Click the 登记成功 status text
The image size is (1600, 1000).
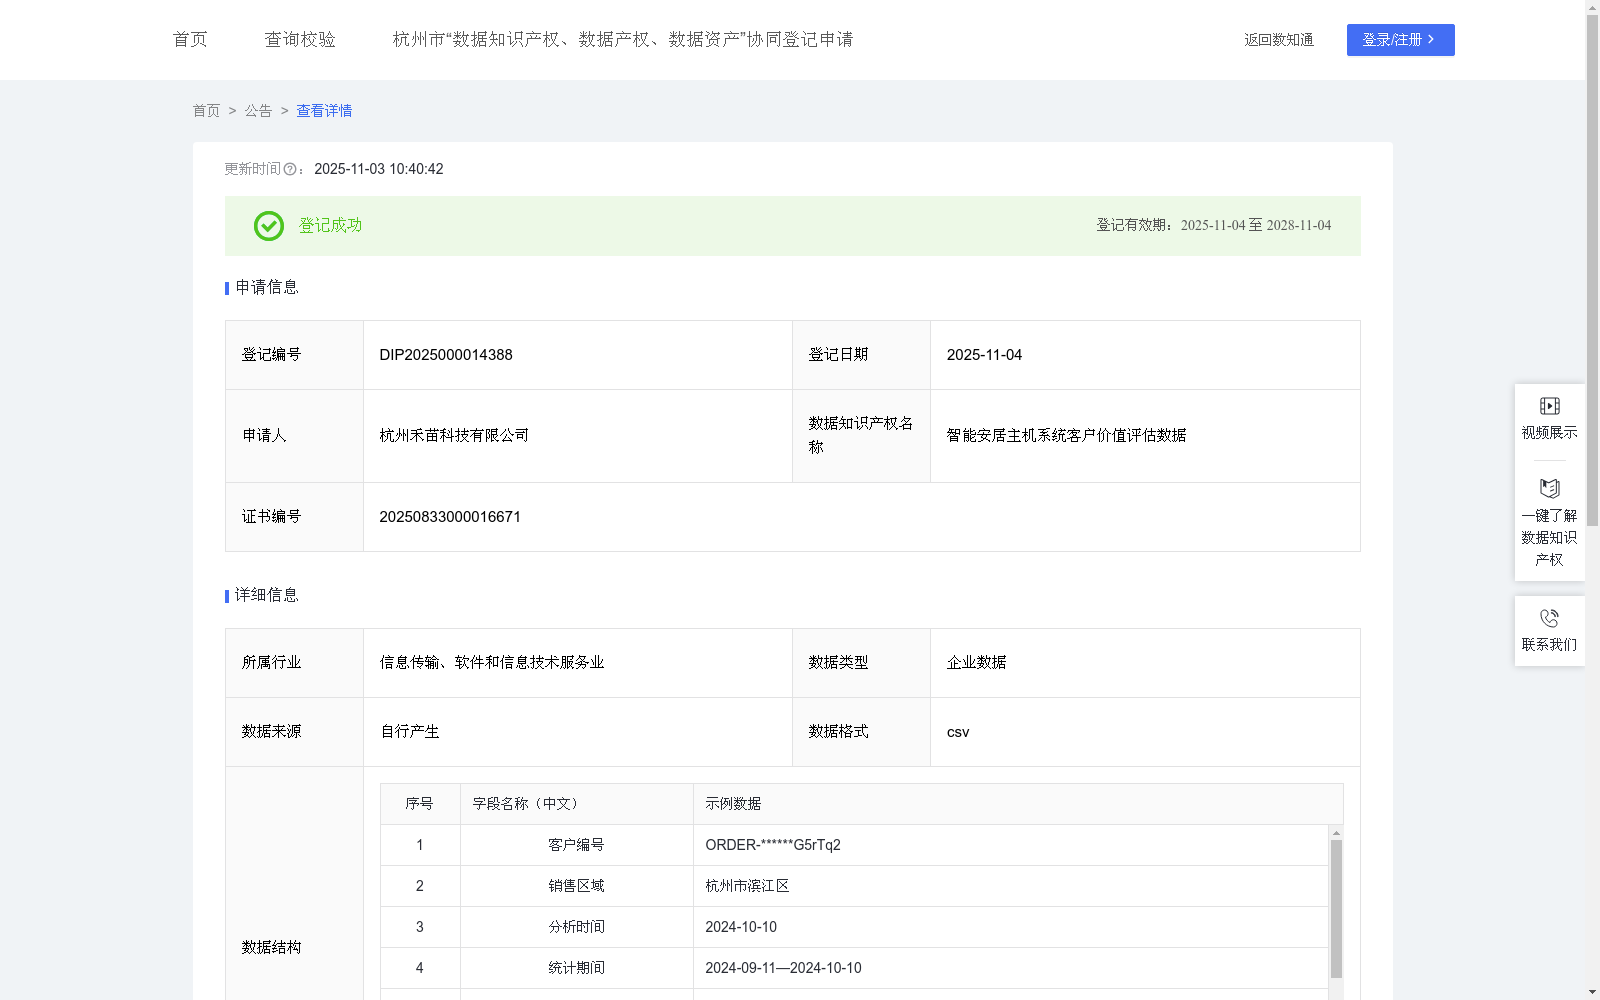330,226
